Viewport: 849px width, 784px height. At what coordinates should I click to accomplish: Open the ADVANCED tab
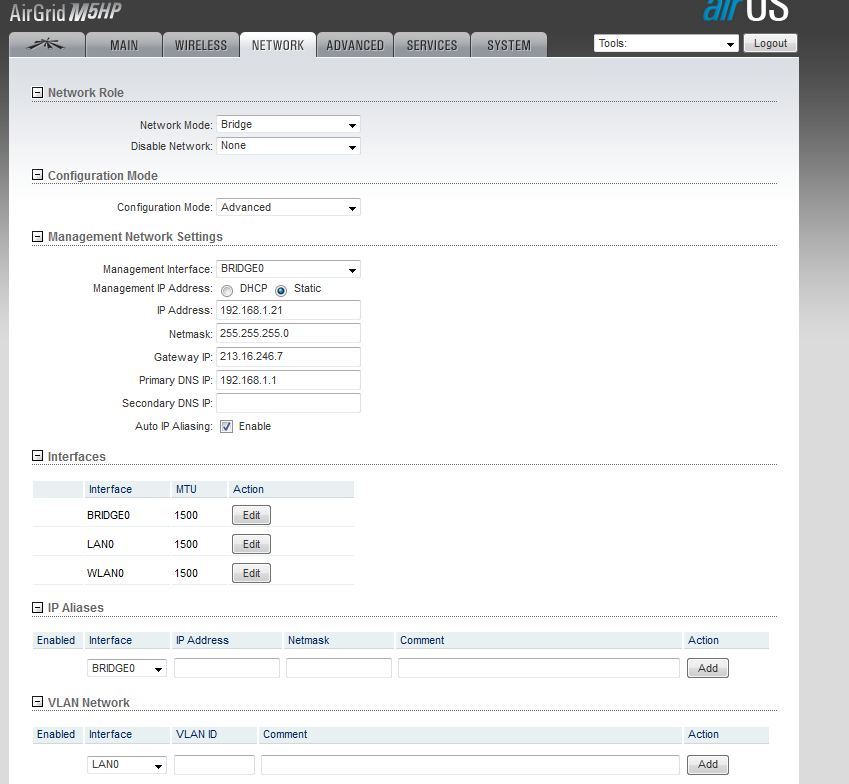(x=355, y=45)
